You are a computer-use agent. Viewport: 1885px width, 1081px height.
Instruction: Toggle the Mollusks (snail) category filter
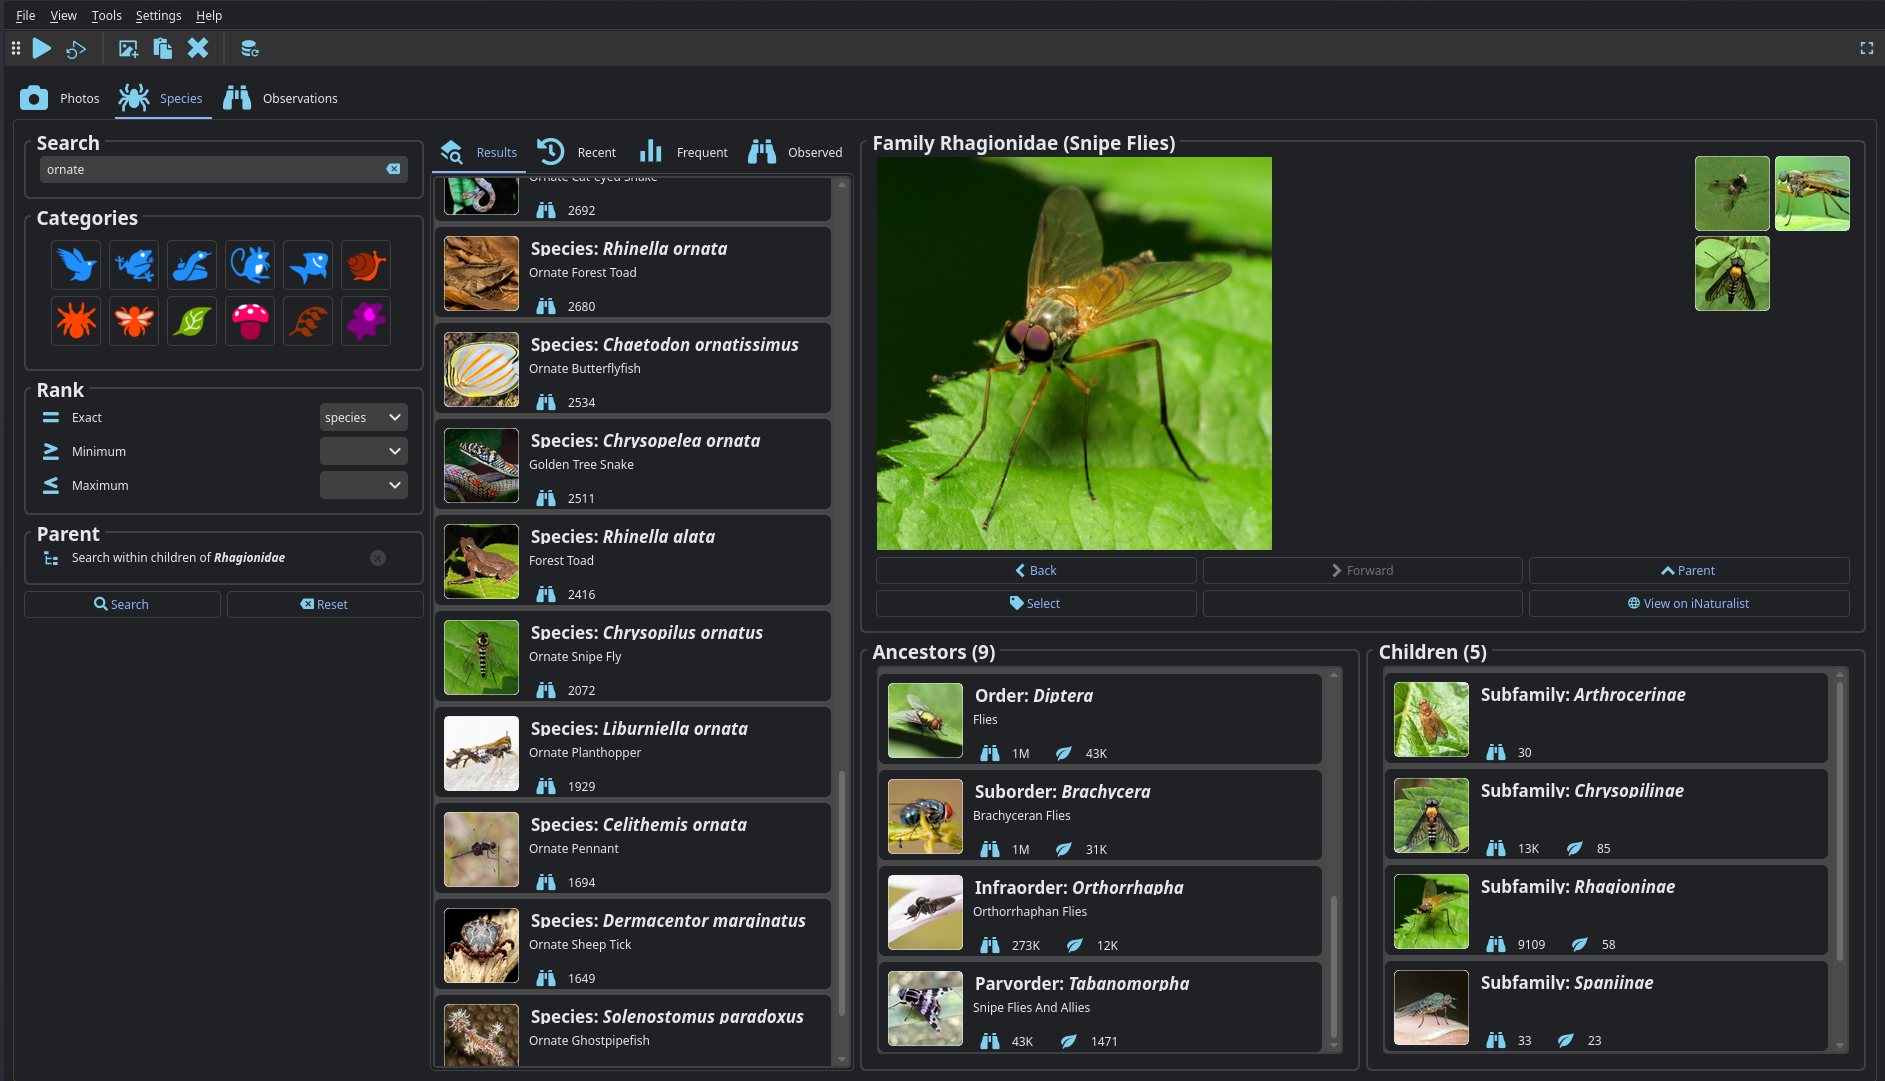pyautogui.click(x=366, y=265)
